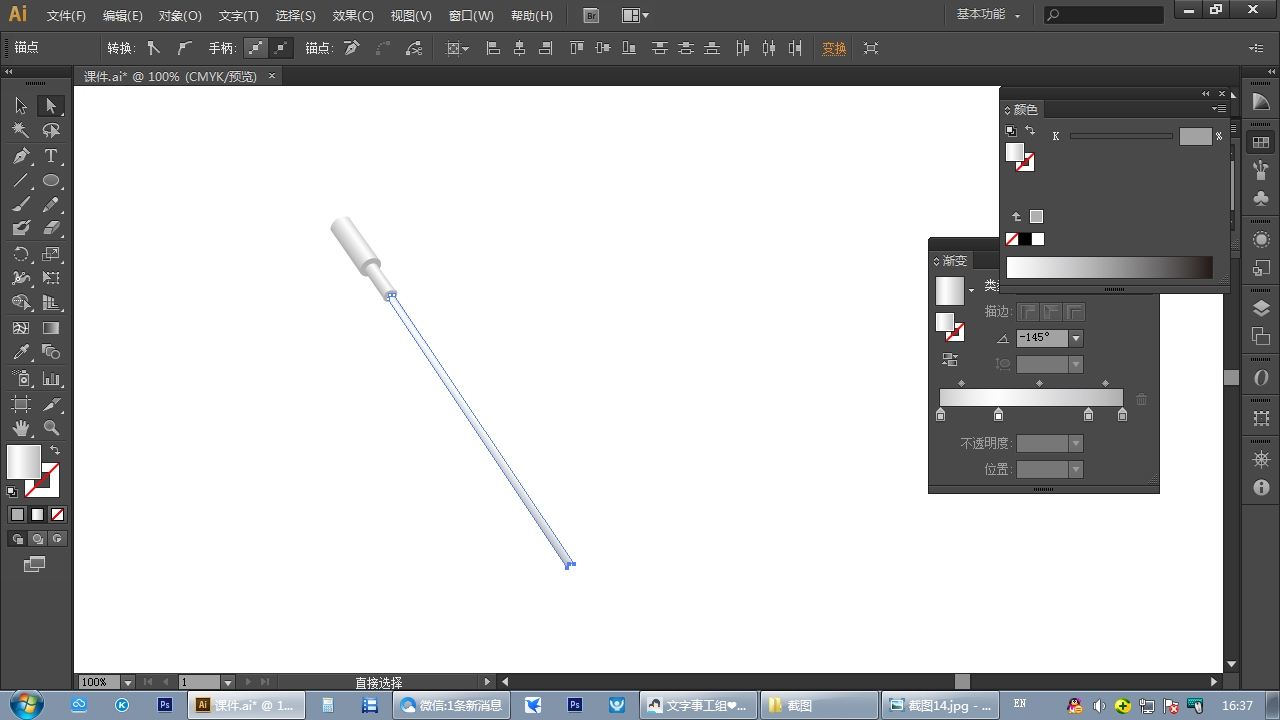The height and width of the screenshot is (720, 1280).
Task: Reverse gradient in Gradient panel
Action: pyautogui.click(x=950, y=360)
